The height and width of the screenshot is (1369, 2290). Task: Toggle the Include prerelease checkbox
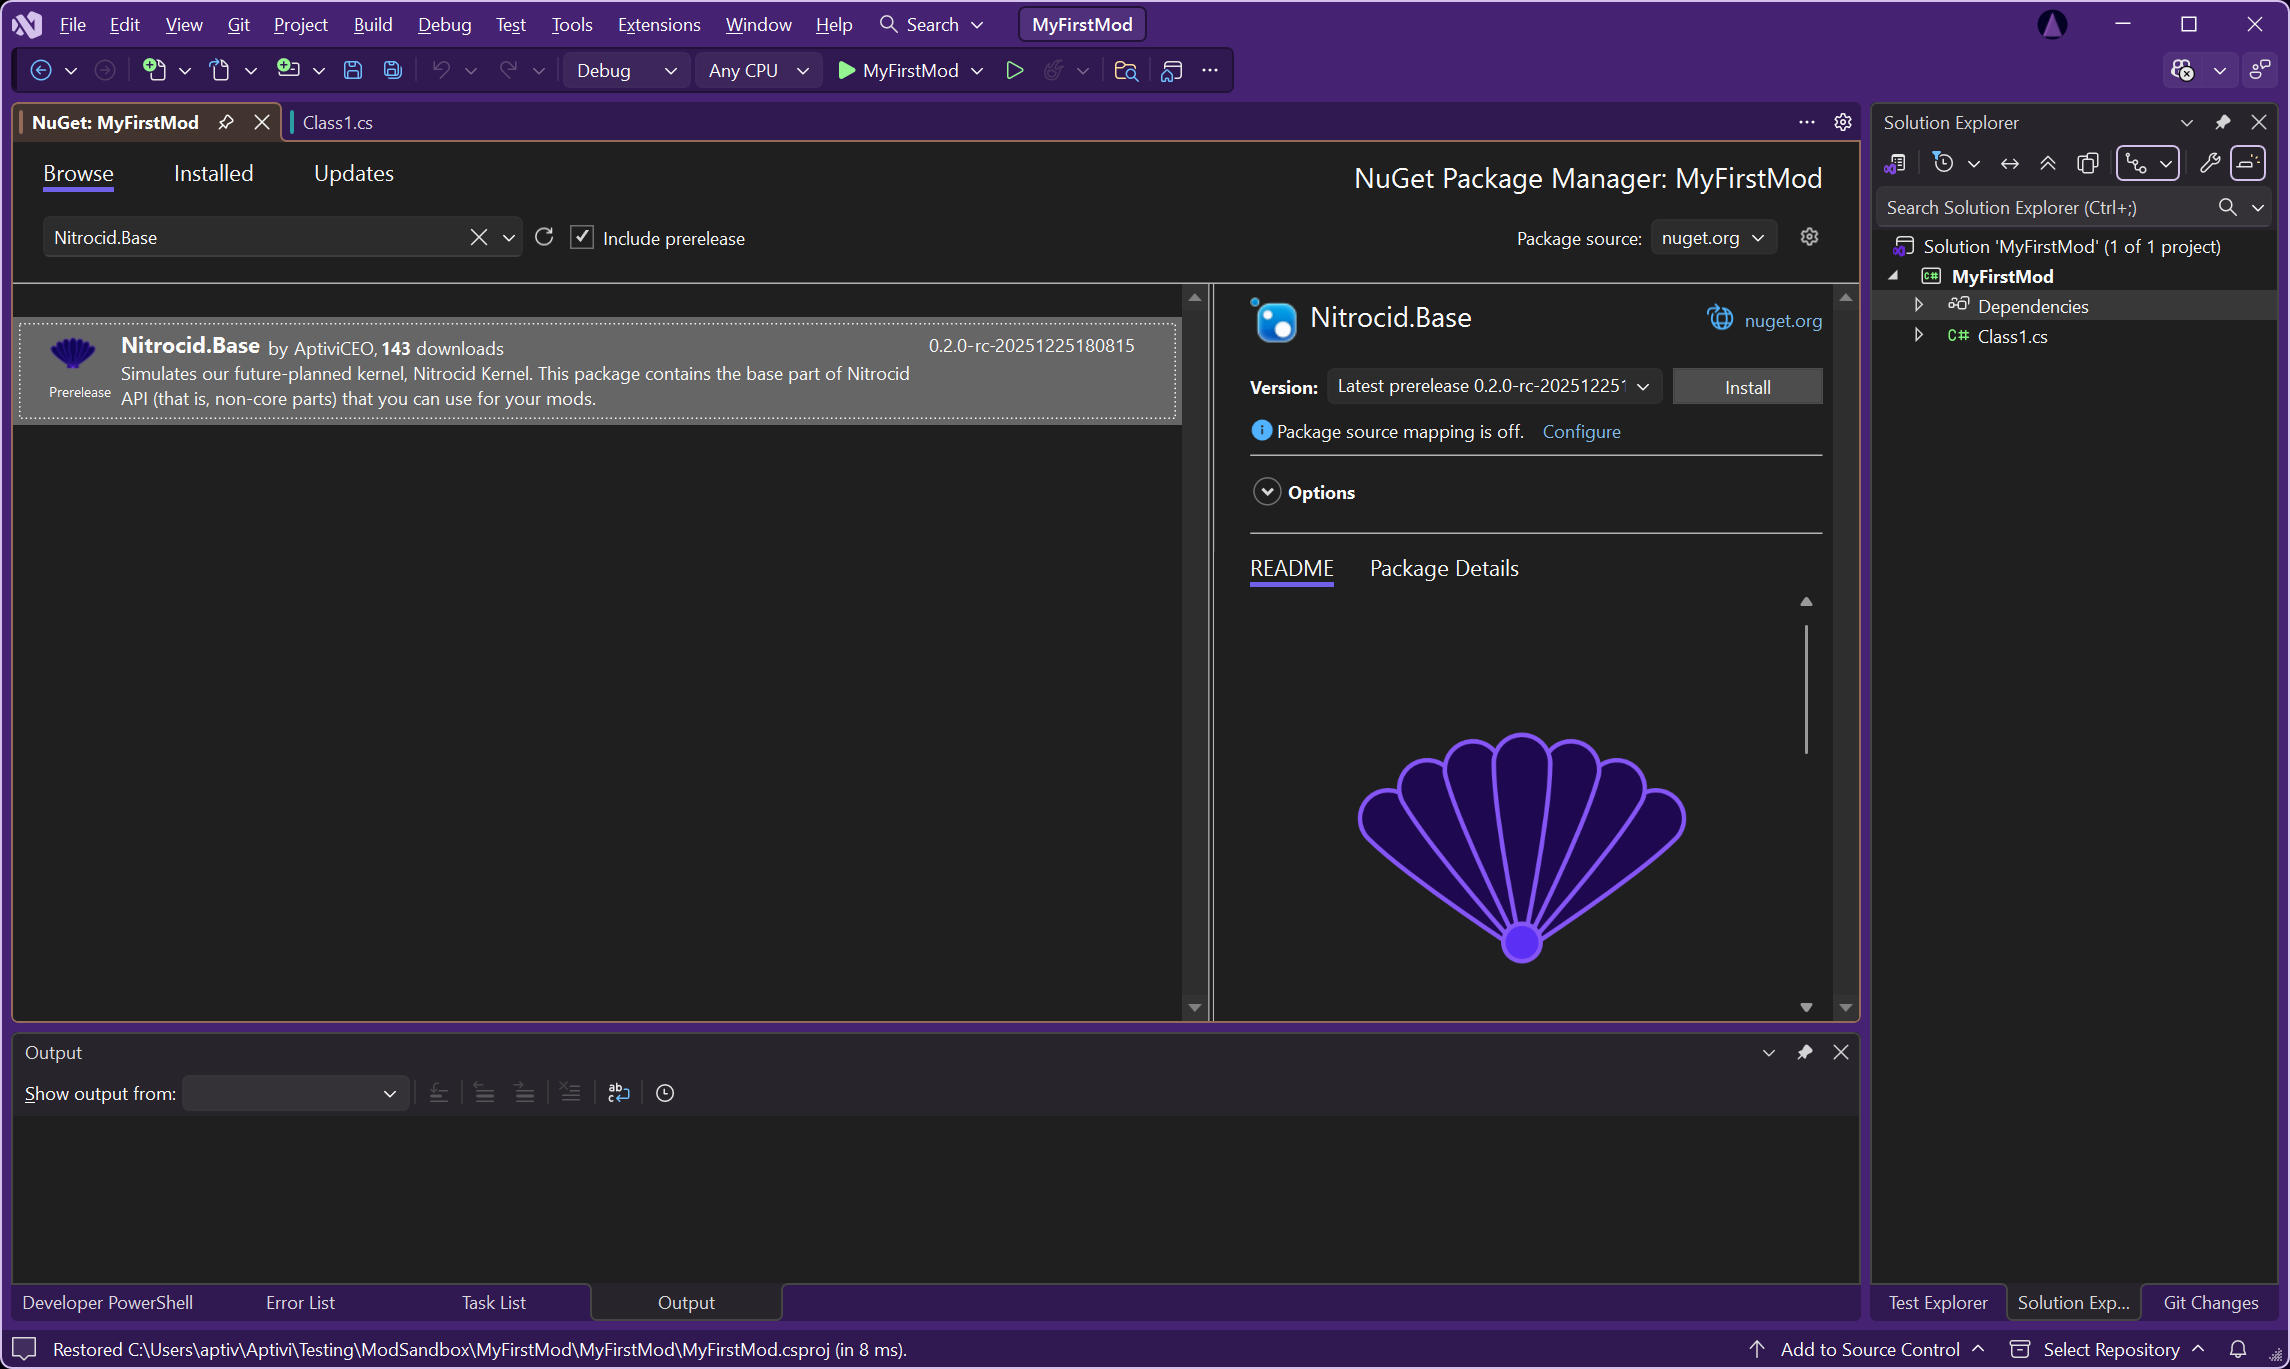pyautogui.click(x=582, y=237)
